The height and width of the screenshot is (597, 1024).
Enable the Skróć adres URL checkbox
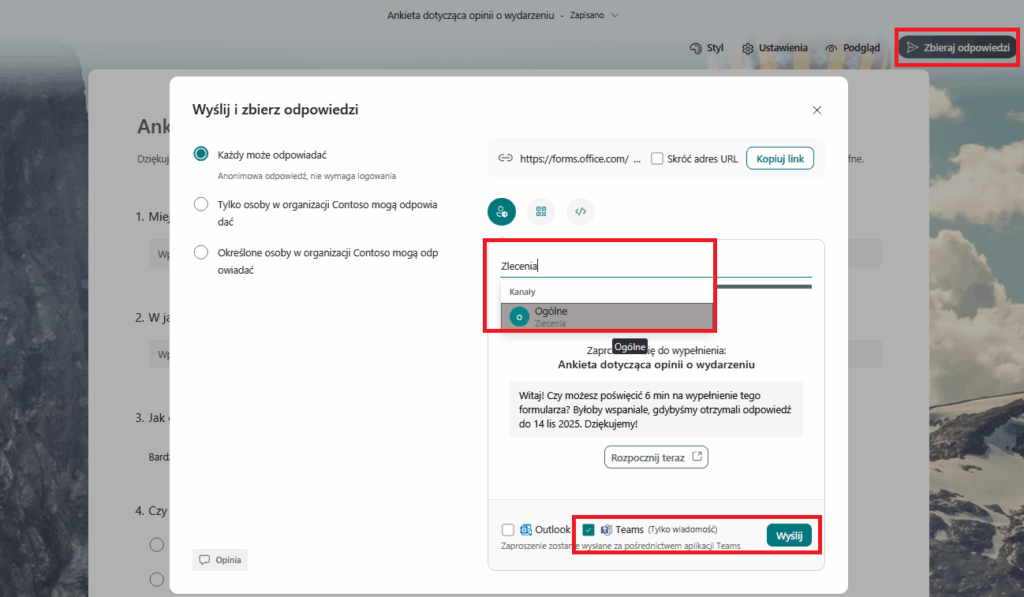(657, 158)
